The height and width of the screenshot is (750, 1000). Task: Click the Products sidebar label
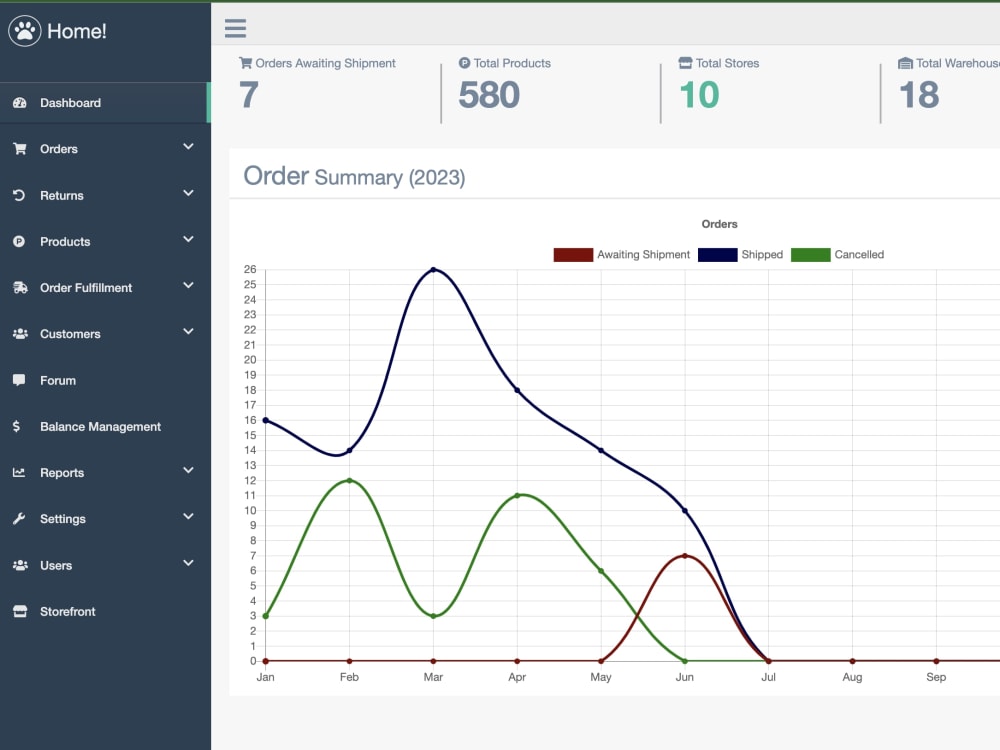(65, 242)
